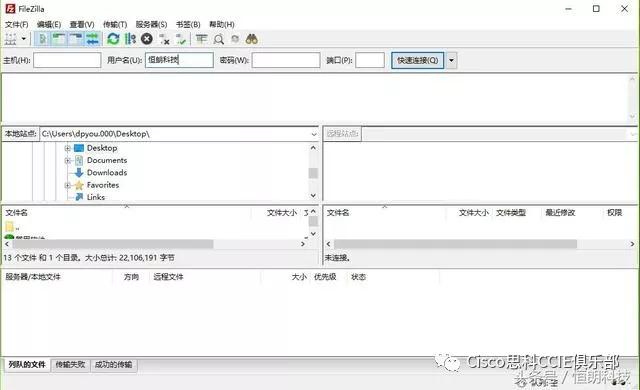Image resolution: width=640 pixels, height=390 pixels.
Task: Toggle message log display icon
Action: tap(42, 39)
